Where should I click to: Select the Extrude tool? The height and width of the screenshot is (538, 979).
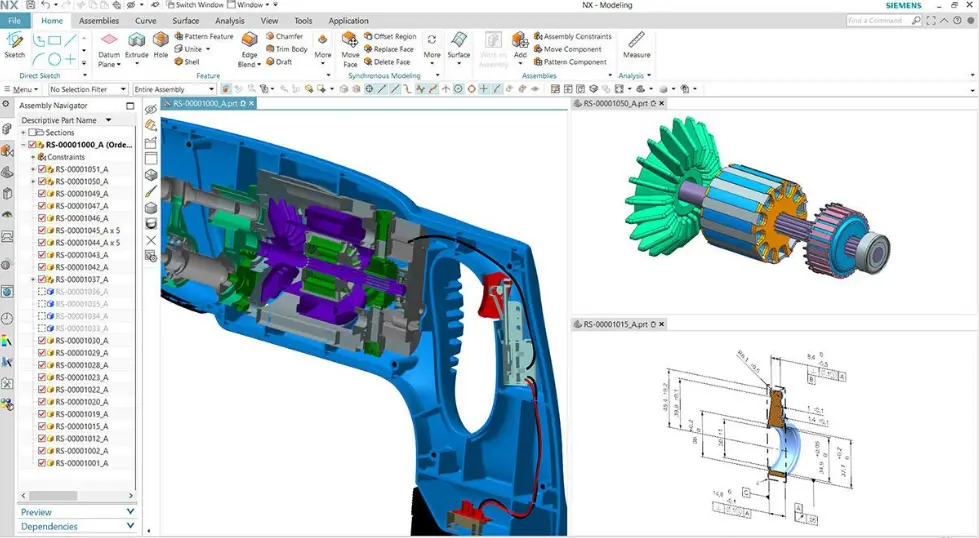137,45
